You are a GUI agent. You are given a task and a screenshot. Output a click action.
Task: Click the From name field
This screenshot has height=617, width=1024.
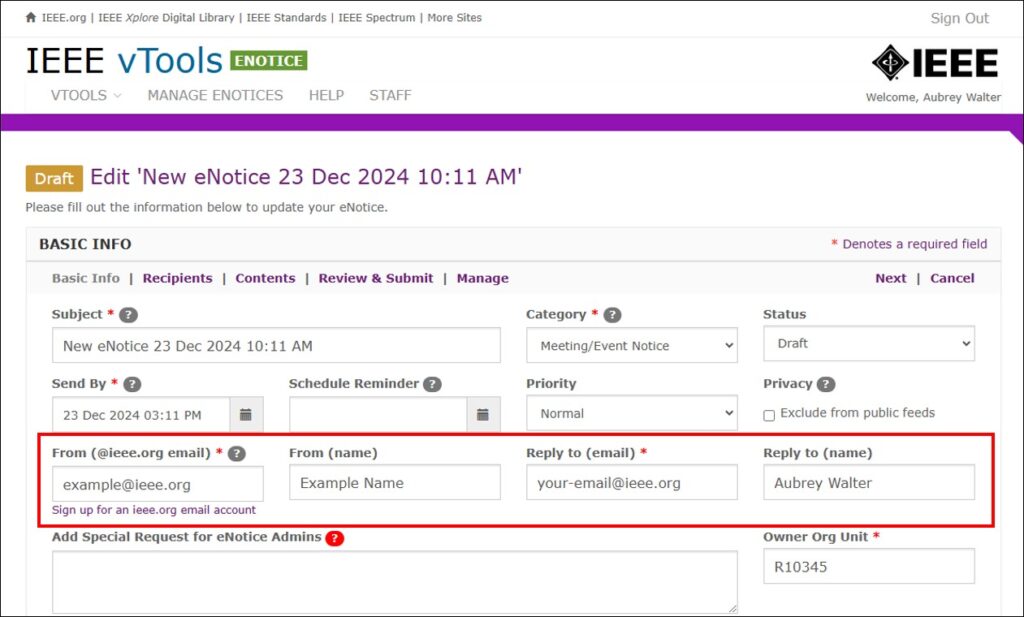click(x=395, y=483)
